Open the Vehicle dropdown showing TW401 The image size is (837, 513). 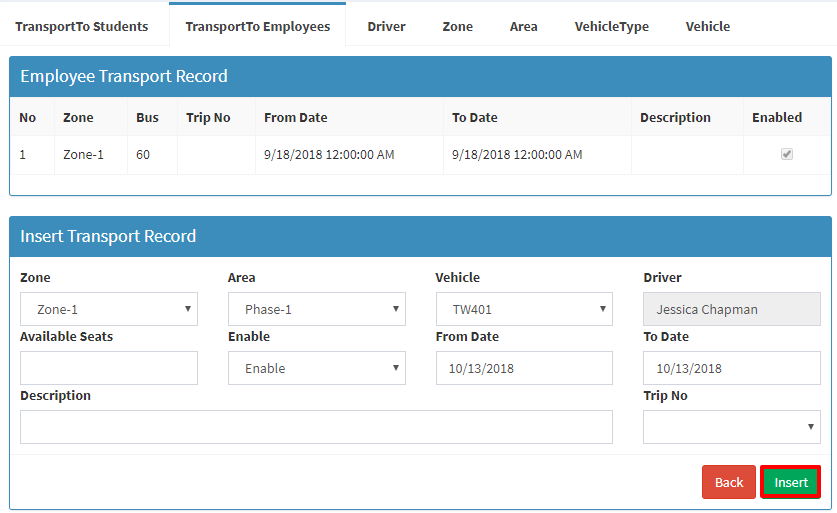[524, 309]
